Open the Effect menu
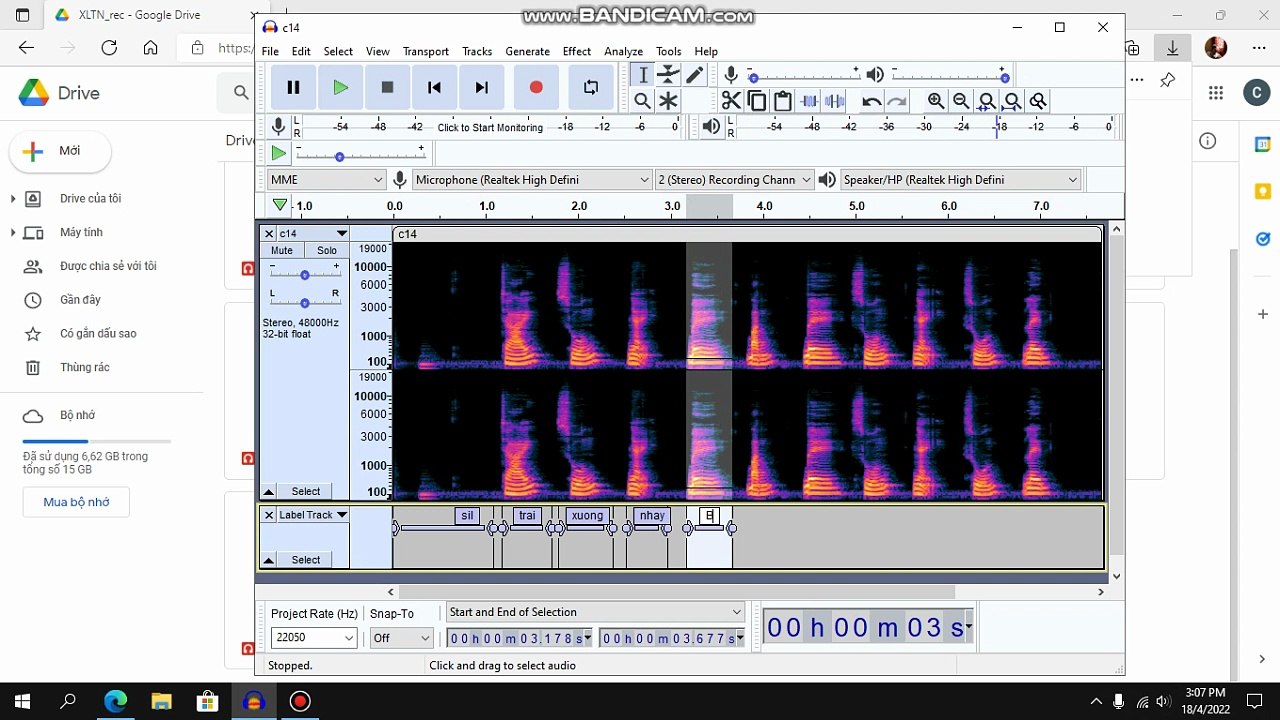 click(576, 51)
